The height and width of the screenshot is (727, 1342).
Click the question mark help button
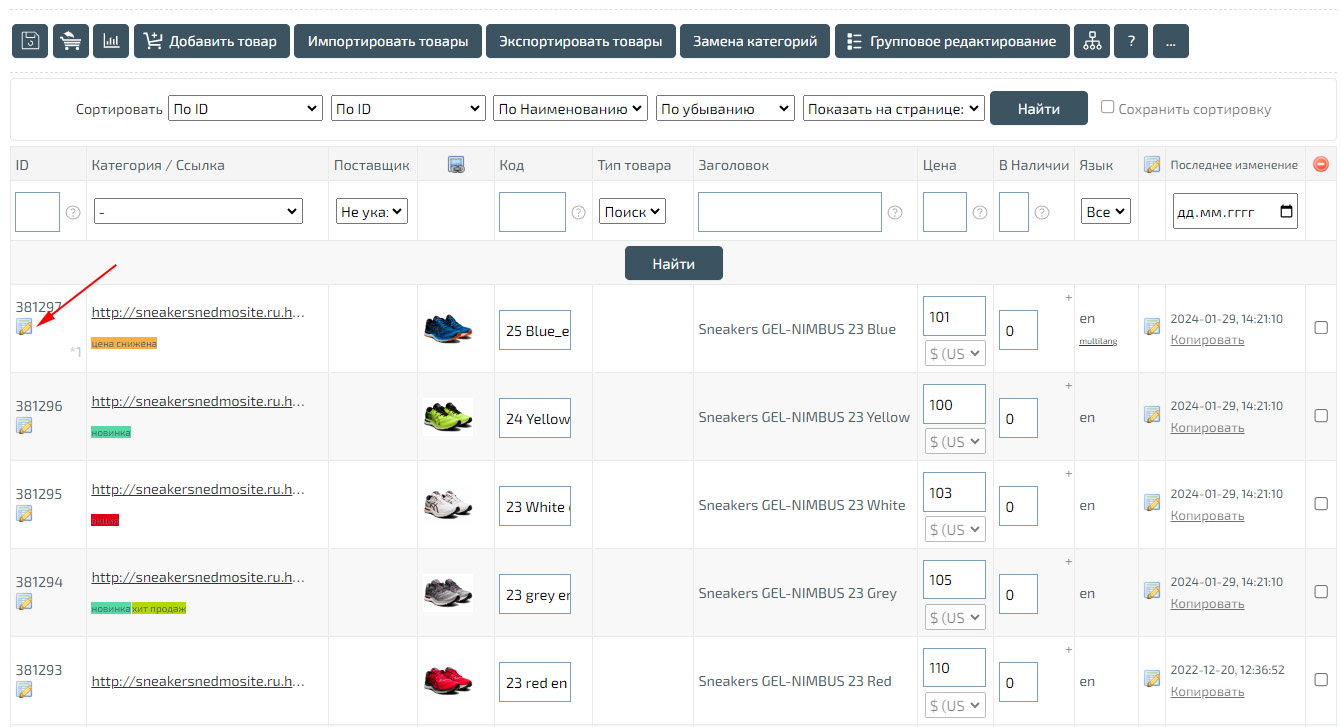click(x=1130, y=41)
